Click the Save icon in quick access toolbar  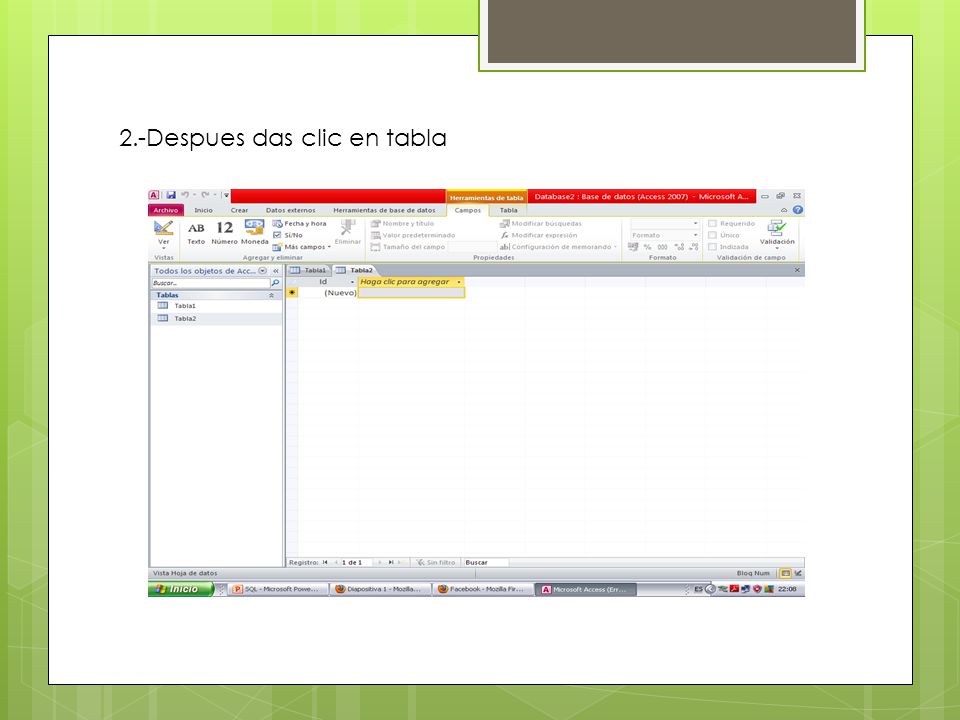171,195
